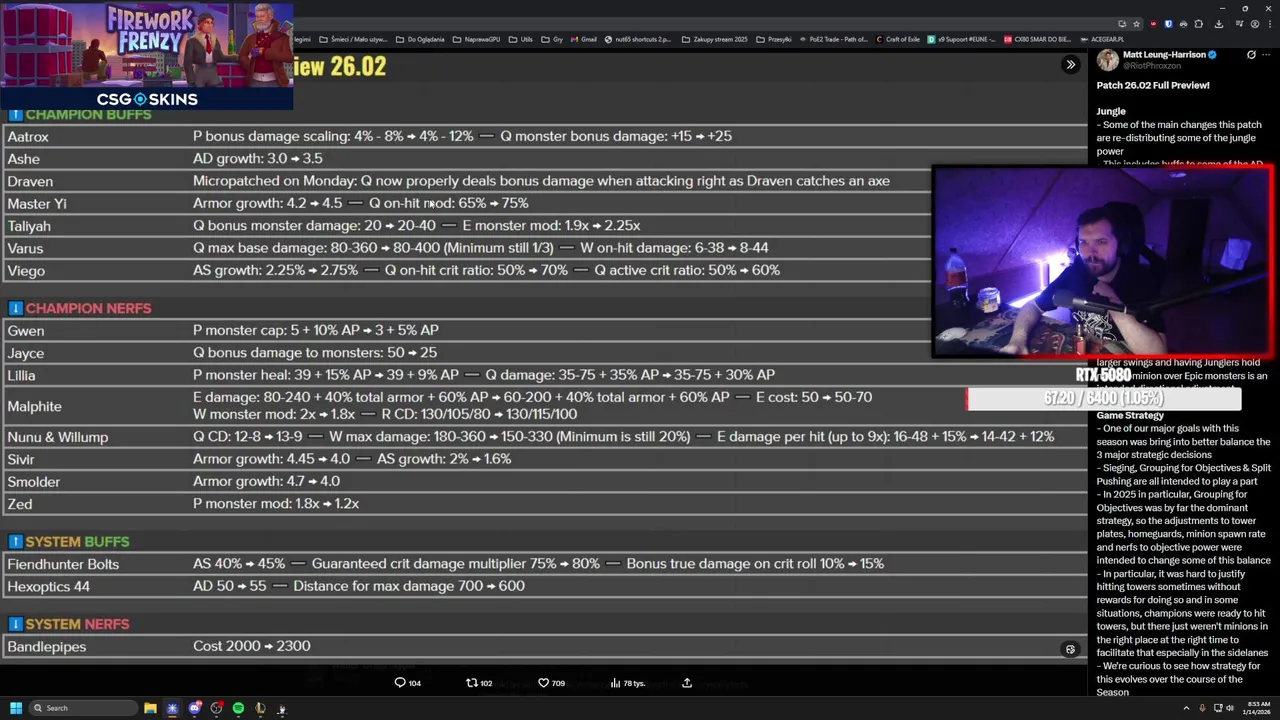This screenshot has width=1280, height=720.
Task: Click the 'Patch 26.02 Full Preview!' tweet text
Action: [1153, 85]
